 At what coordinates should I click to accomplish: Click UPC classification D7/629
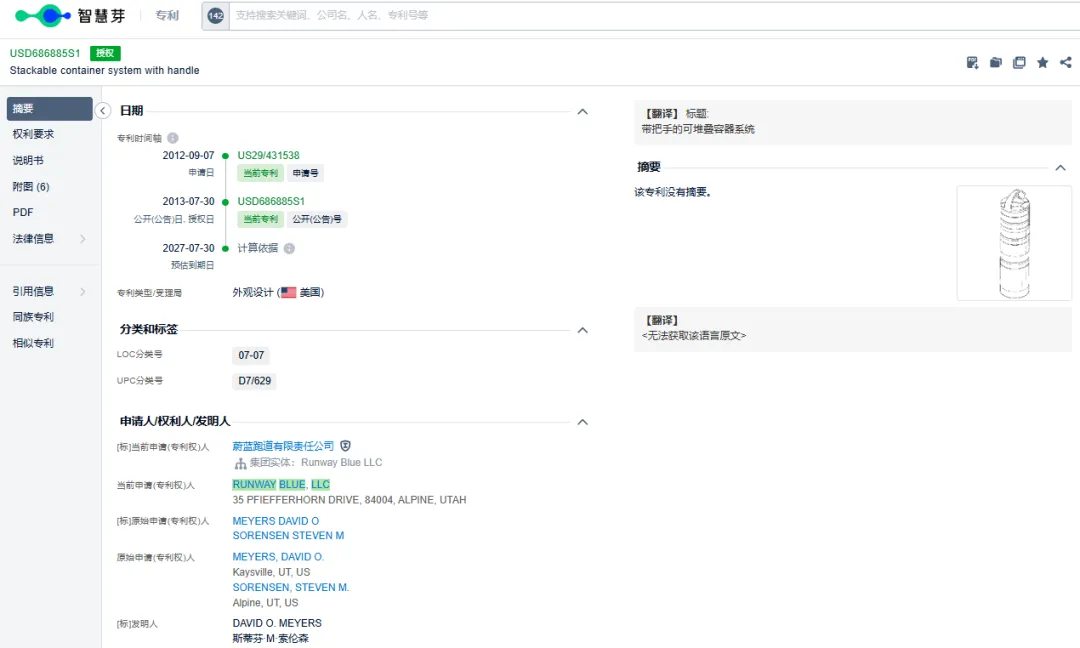point(254,381)
